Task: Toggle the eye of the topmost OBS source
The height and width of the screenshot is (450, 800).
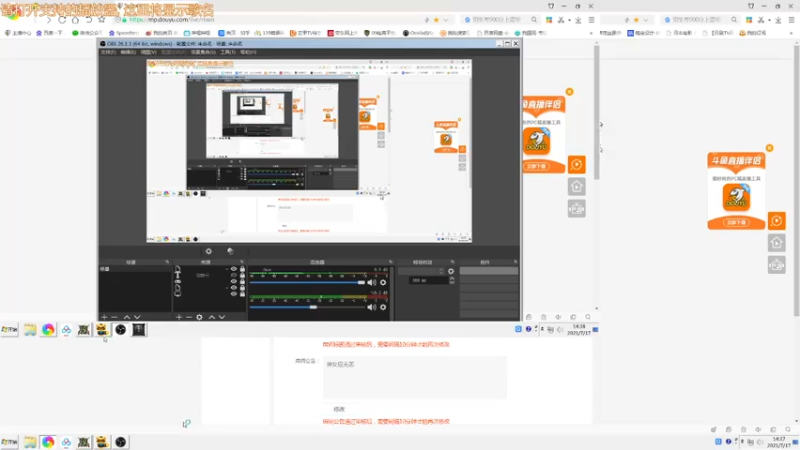Action: pyautogui.click(x=234, y=269)
